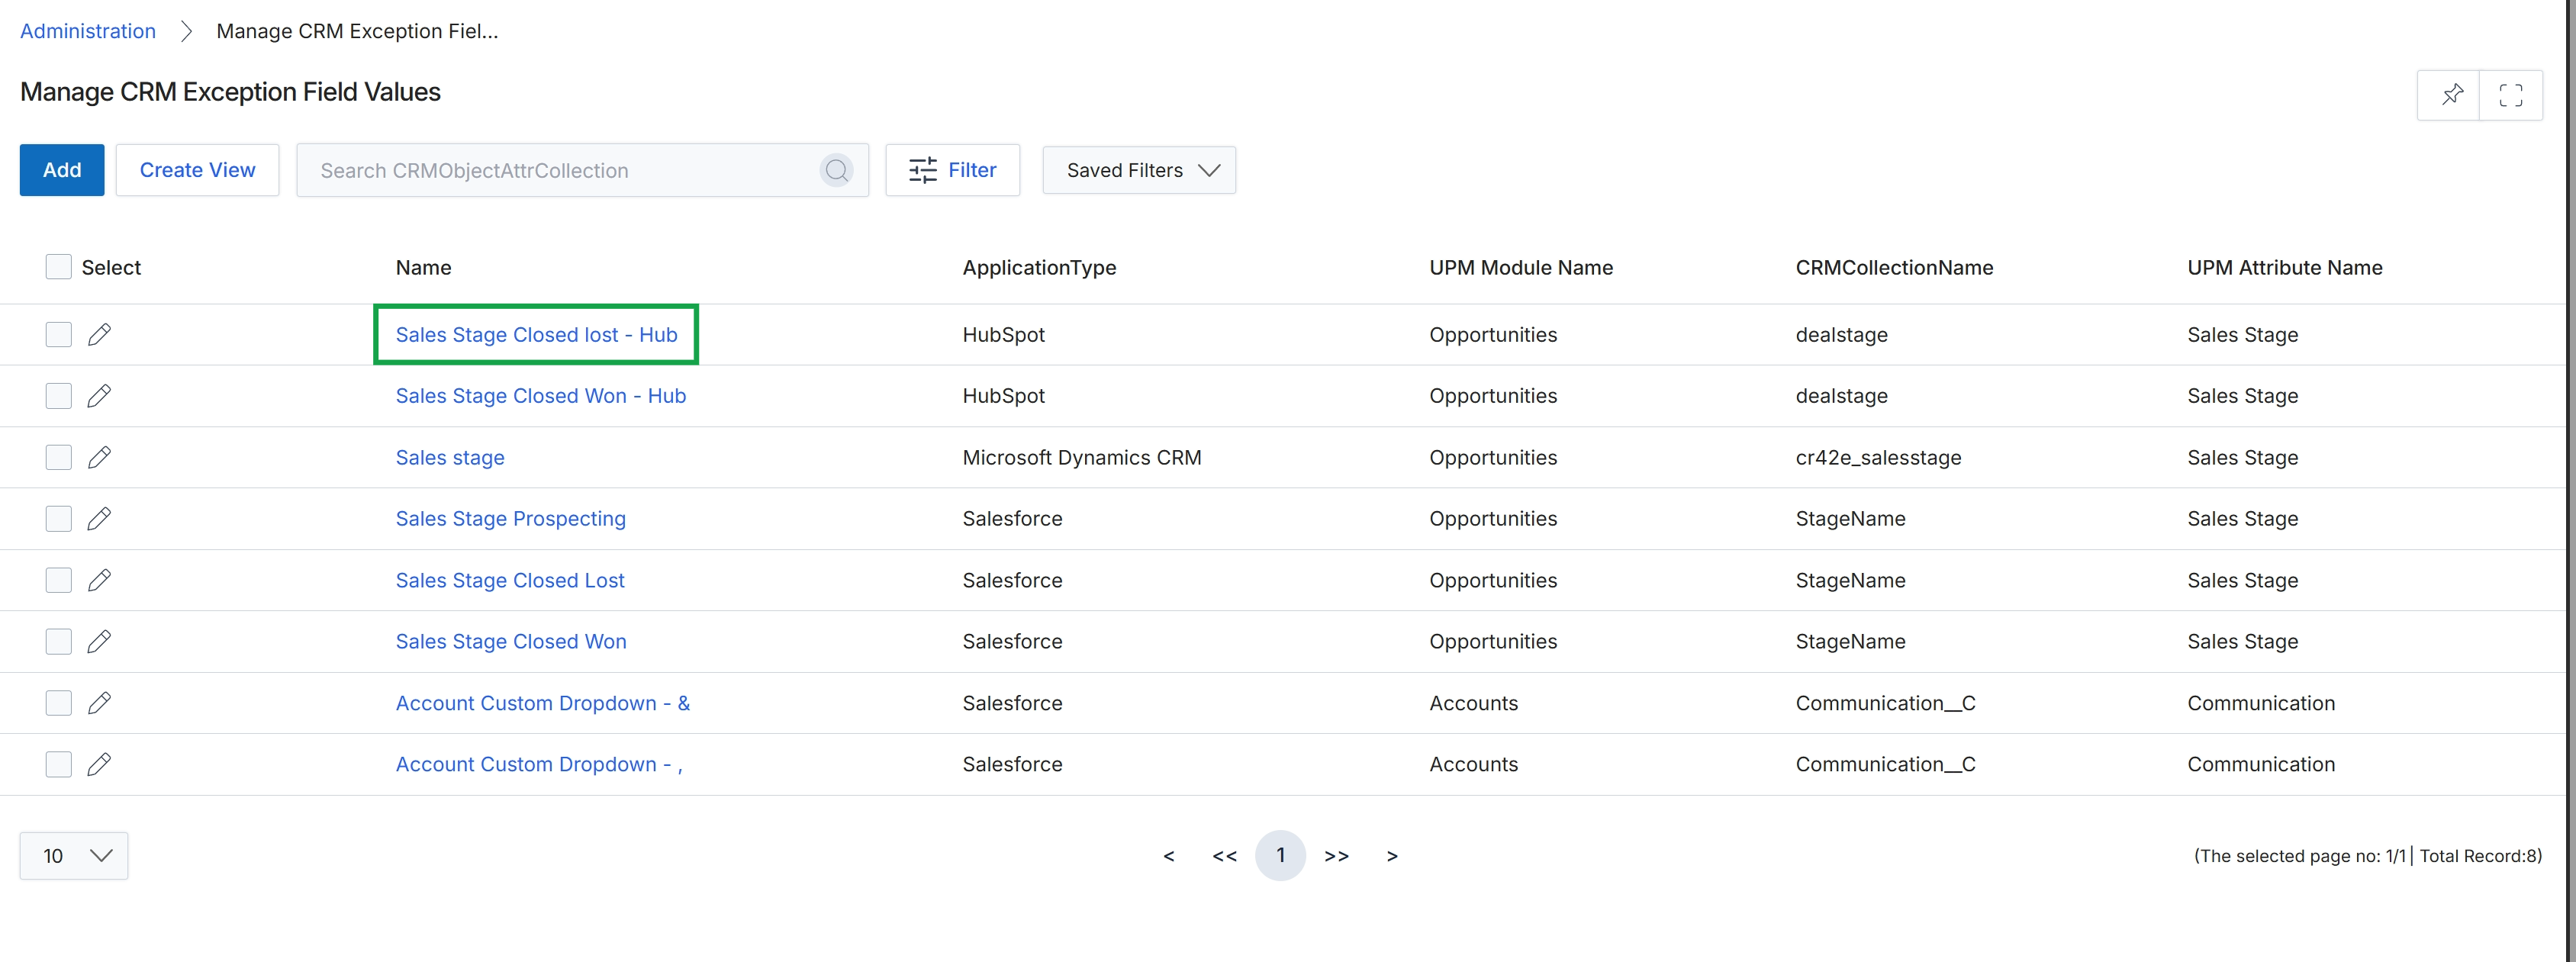This screenshot has width=2576, height=962.
Task: Tick the Select all checkbox in header
Action: pyautogui.click(x=59, y=267)
